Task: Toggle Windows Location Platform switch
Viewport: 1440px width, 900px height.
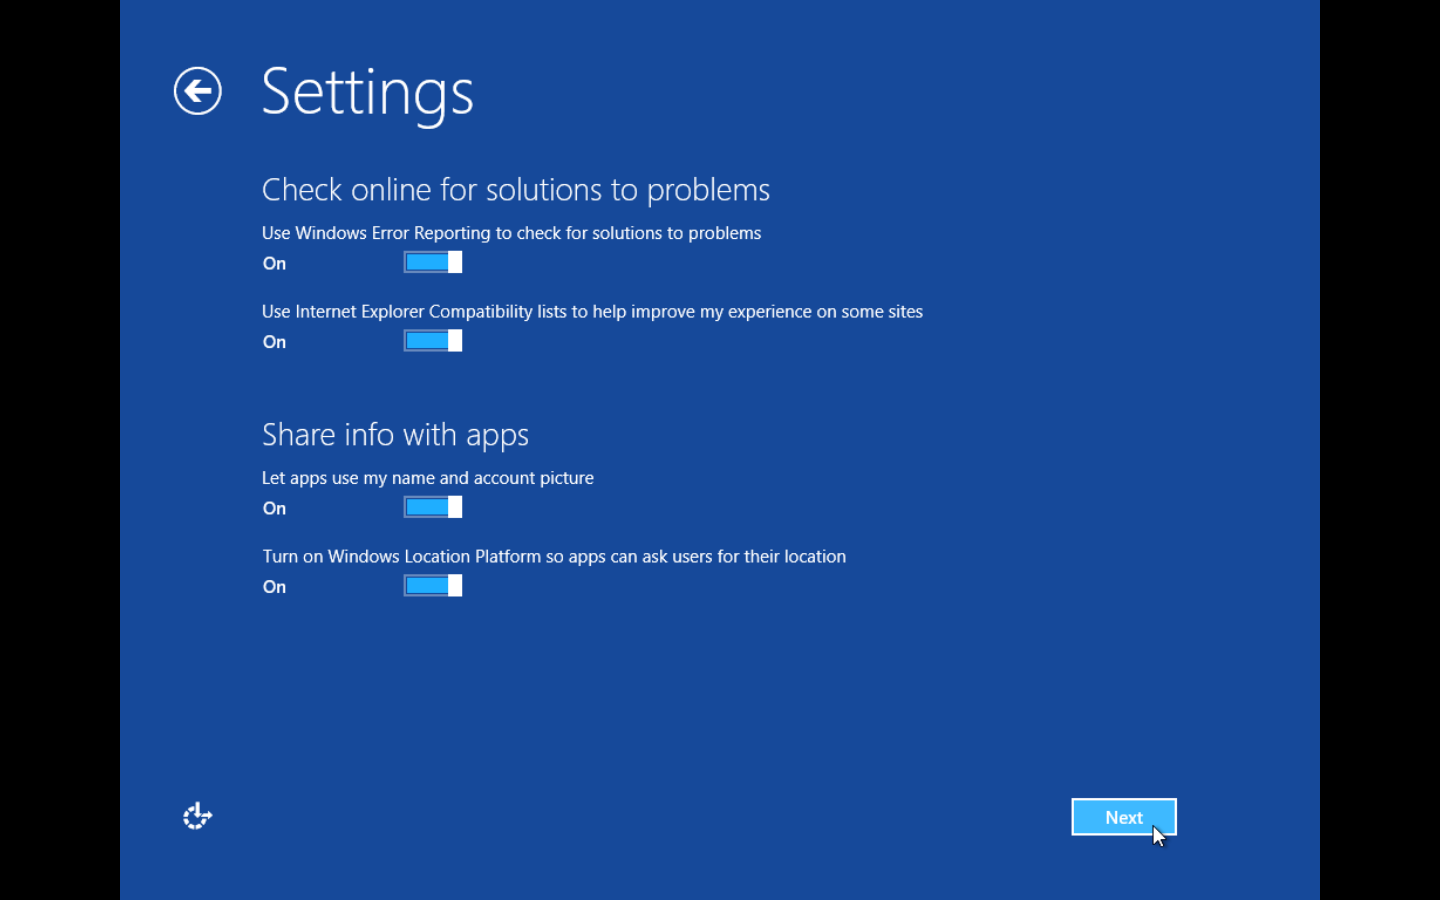Action: (x=433, y=586)
